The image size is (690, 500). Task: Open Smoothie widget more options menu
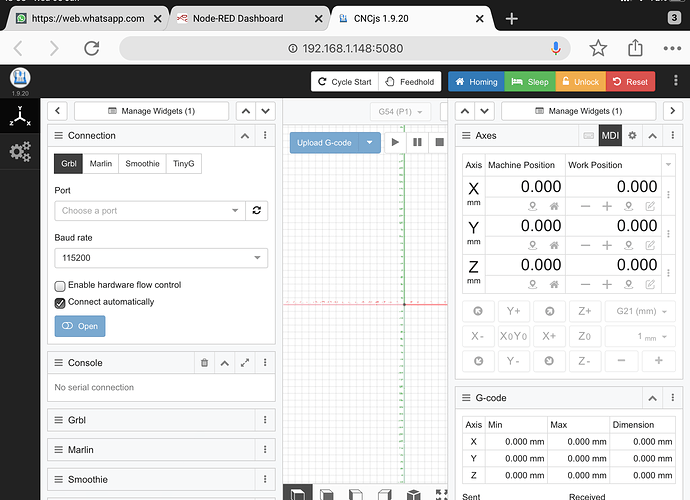click(x=265, y=479)
